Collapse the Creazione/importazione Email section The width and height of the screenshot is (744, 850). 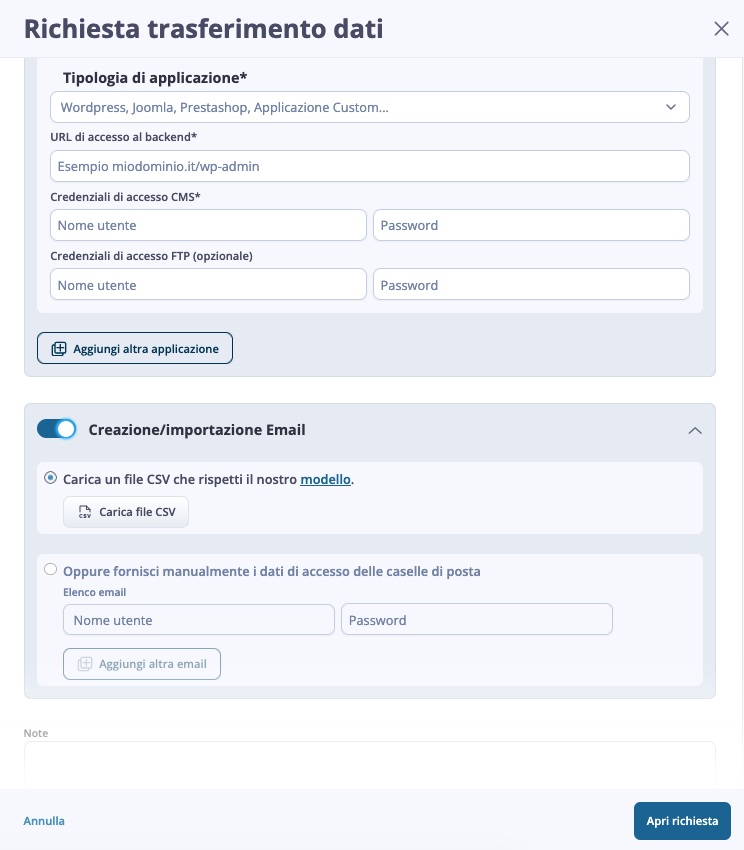click(695, 430)
